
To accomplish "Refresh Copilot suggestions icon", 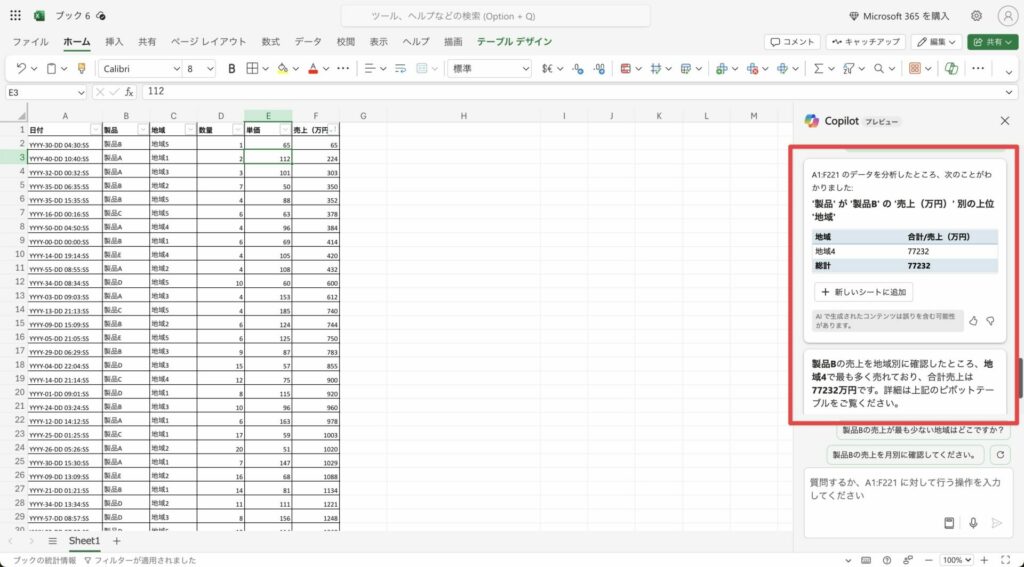I will [1000, 455].
